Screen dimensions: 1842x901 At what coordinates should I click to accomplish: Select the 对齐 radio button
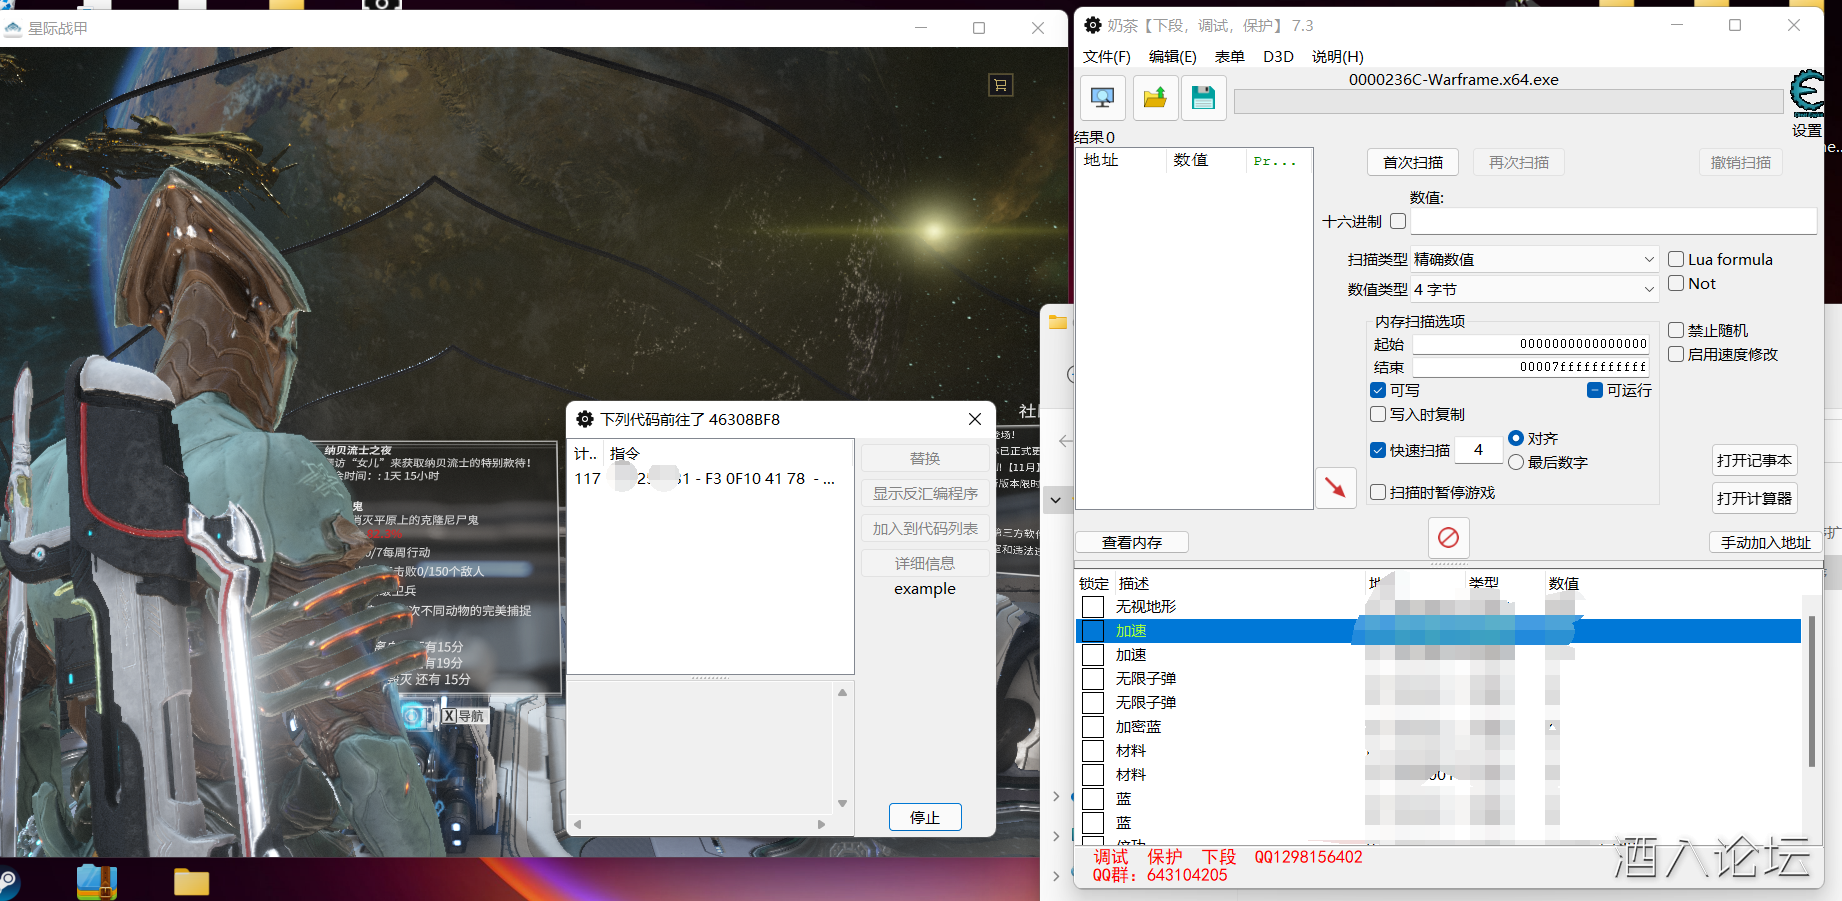click(1516, 438)
